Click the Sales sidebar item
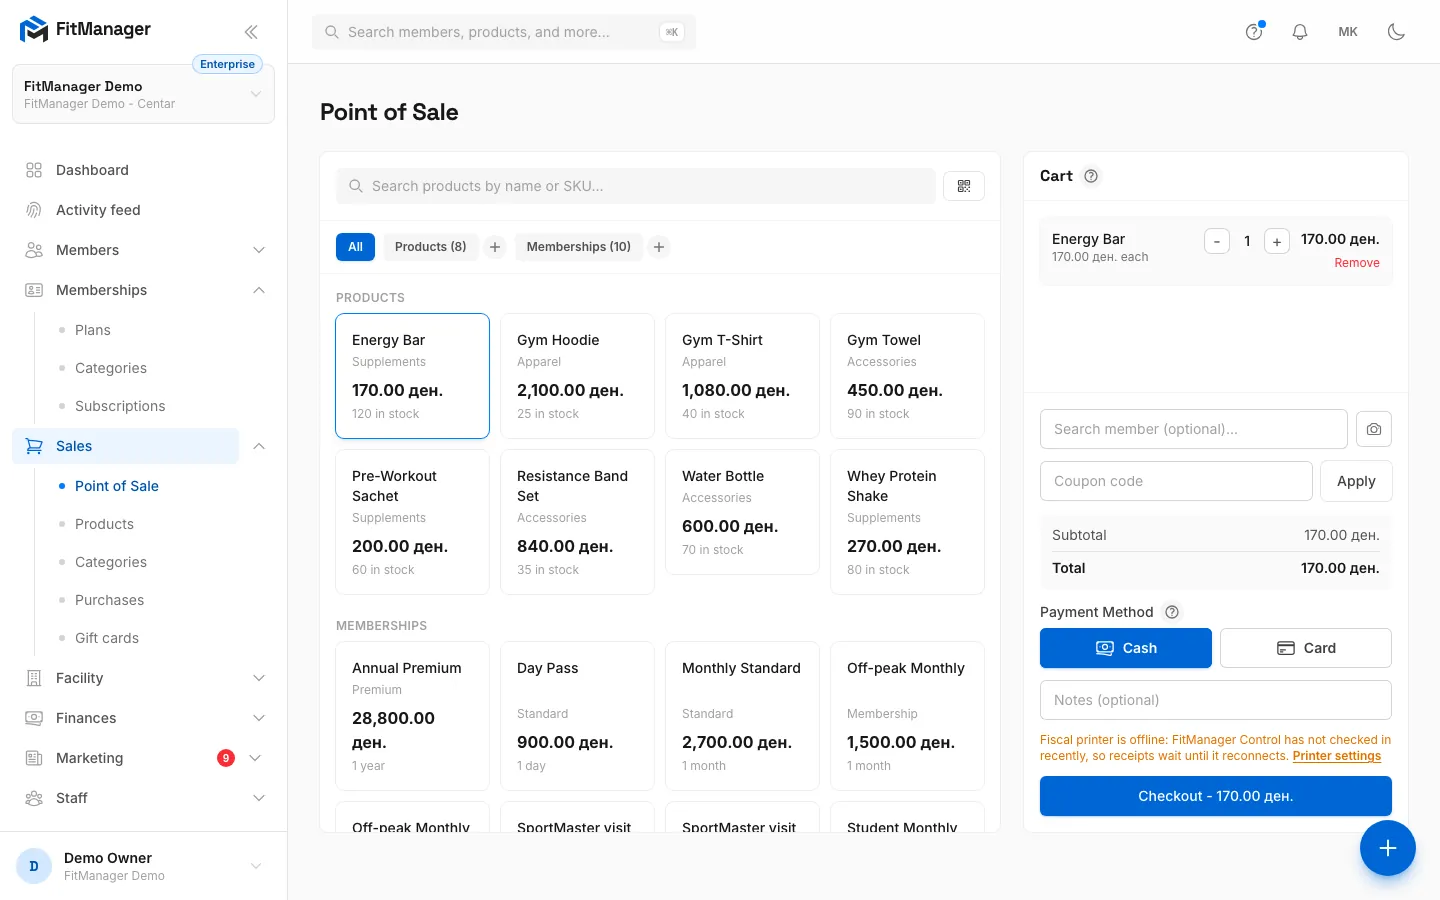Screen dimensions: 1440x900 [125, 446]
